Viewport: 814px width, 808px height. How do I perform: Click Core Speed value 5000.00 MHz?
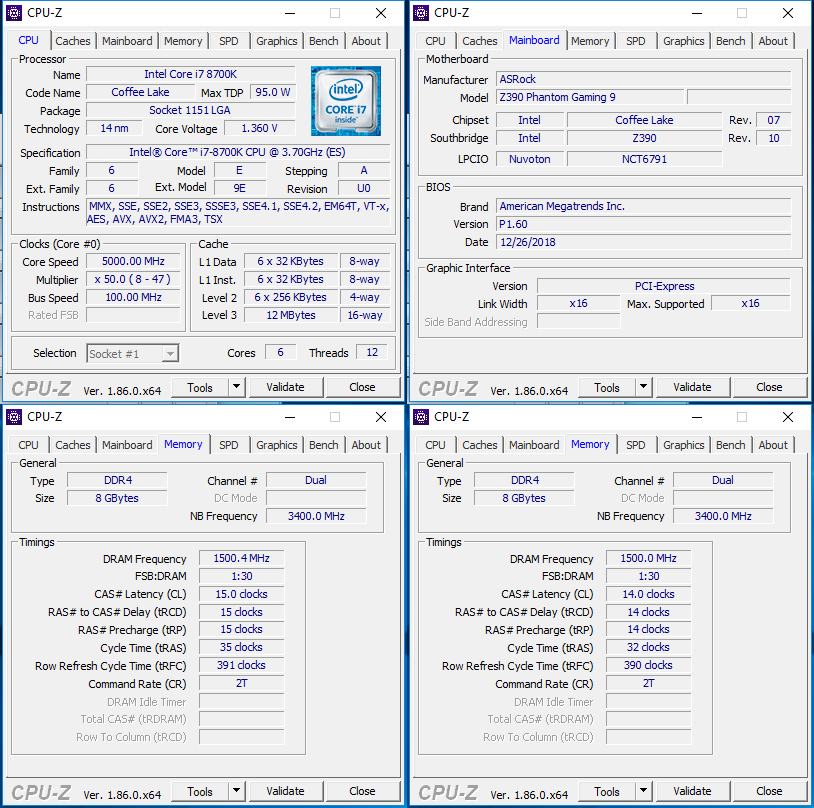pos(133,261)
